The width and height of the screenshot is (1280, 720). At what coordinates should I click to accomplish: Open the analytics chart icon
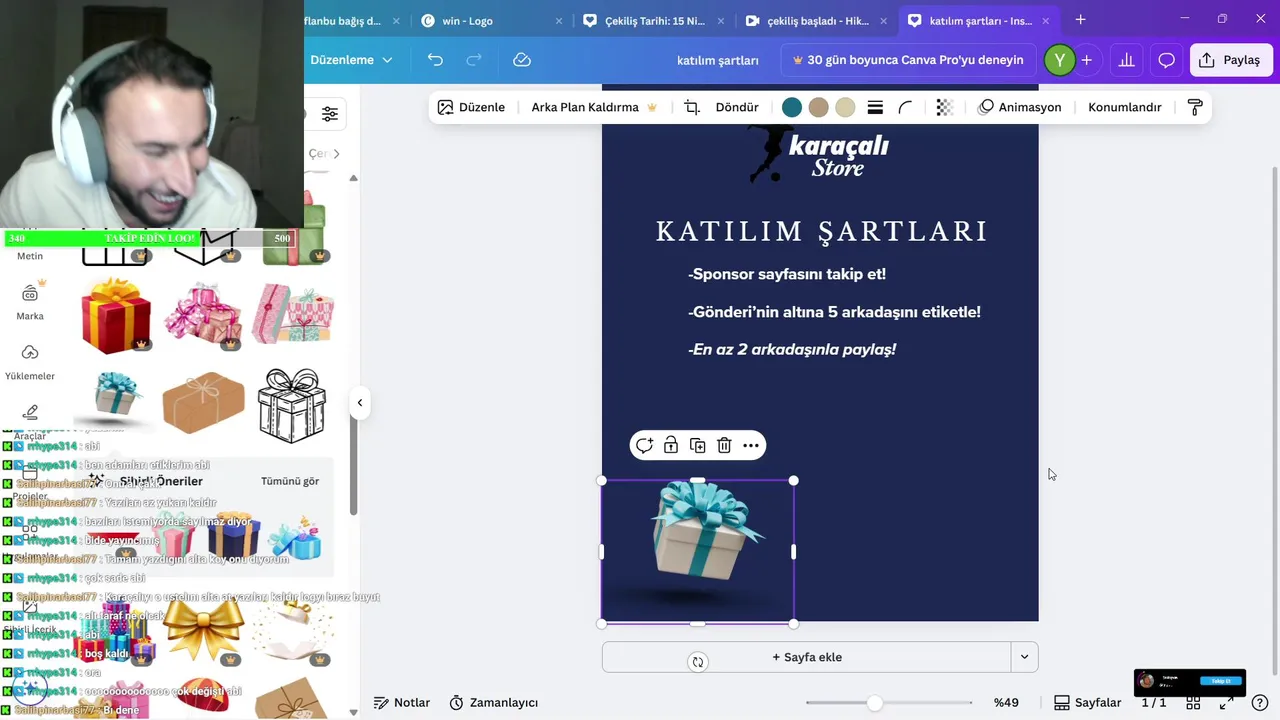click(x=1127, y=60)
